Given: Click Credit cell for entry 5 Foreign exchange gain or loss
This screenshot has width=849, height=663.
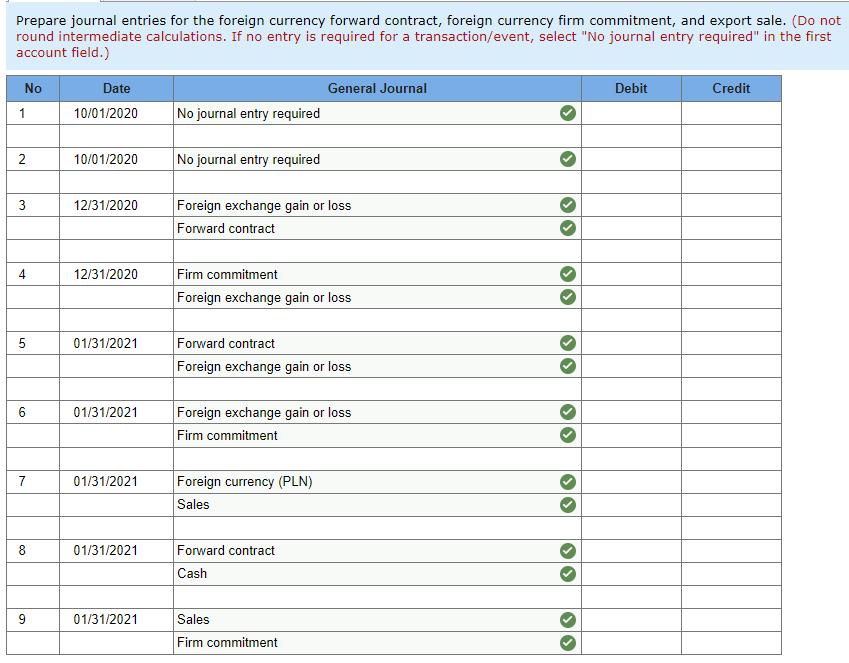Looking at the screenshot, I should pos(731,366).
